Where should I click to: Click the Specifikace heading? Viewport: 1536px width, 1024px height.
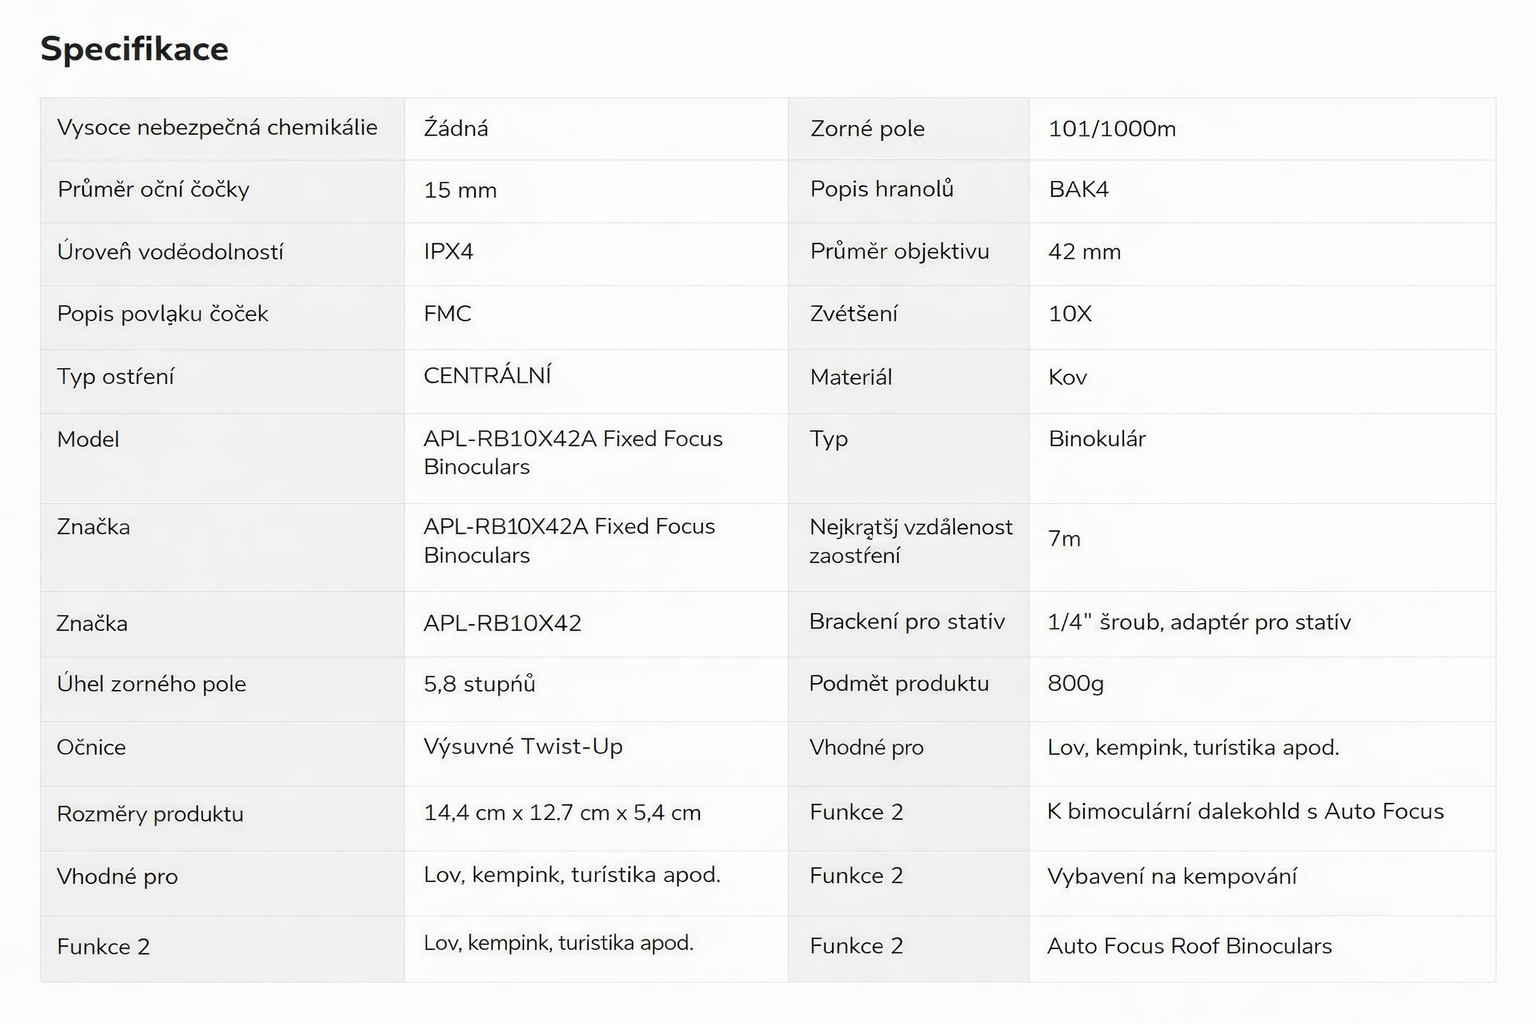click(x=134, y=49)
